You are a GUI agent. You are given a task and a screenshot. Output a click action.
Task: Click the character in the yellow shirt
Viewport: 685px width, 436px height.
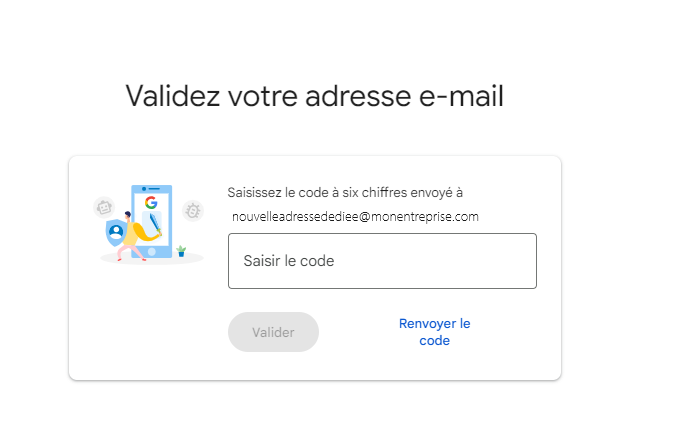point(137,238)
